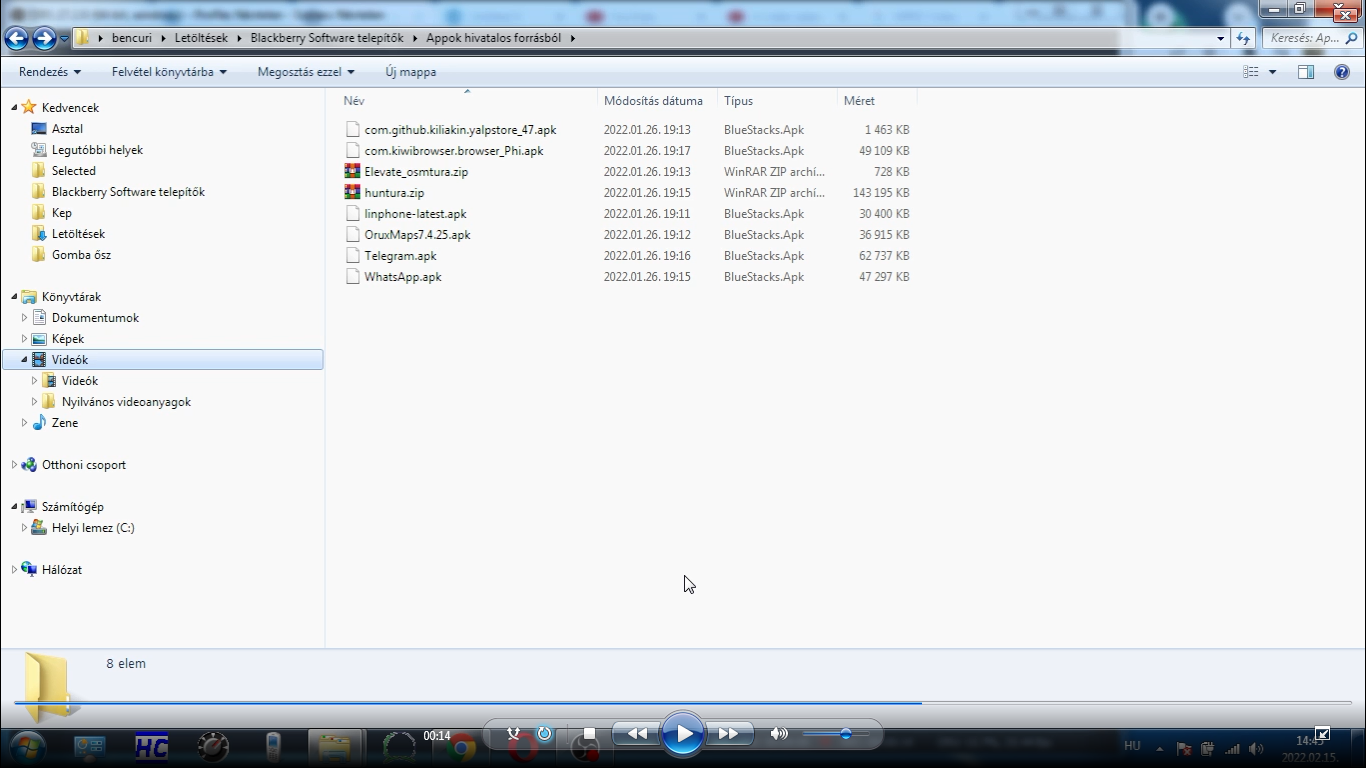Click the Zene music note icon
The image size is (1366, 768).
[39, 423]
